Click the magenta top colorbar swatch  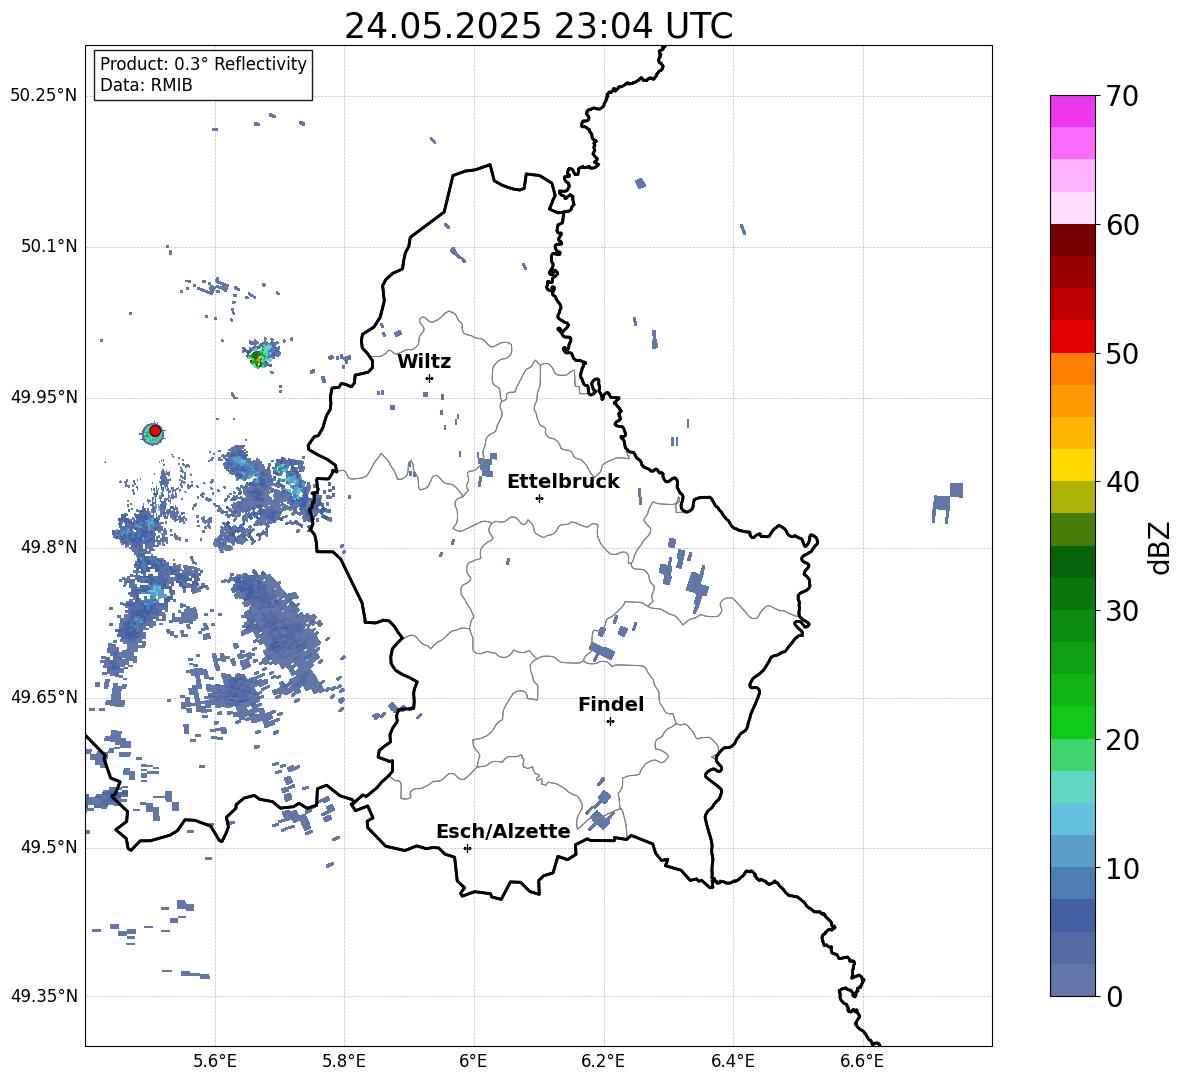[1073, 111]
